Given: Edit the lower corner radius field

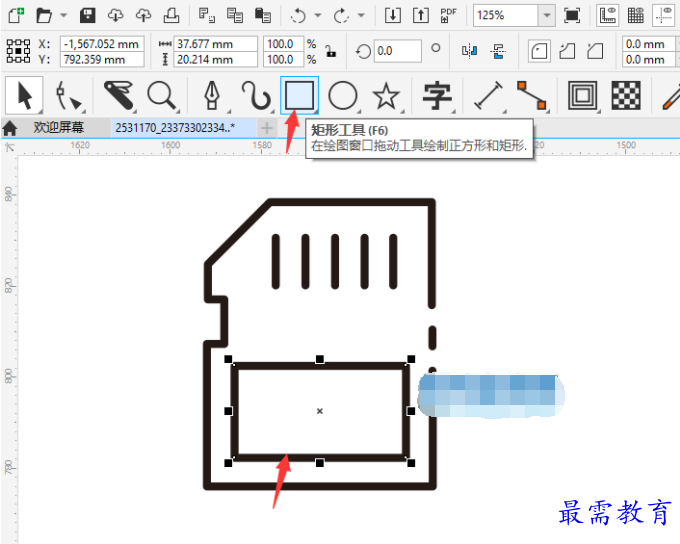Looking at the screenshot, I should point(649,59).
